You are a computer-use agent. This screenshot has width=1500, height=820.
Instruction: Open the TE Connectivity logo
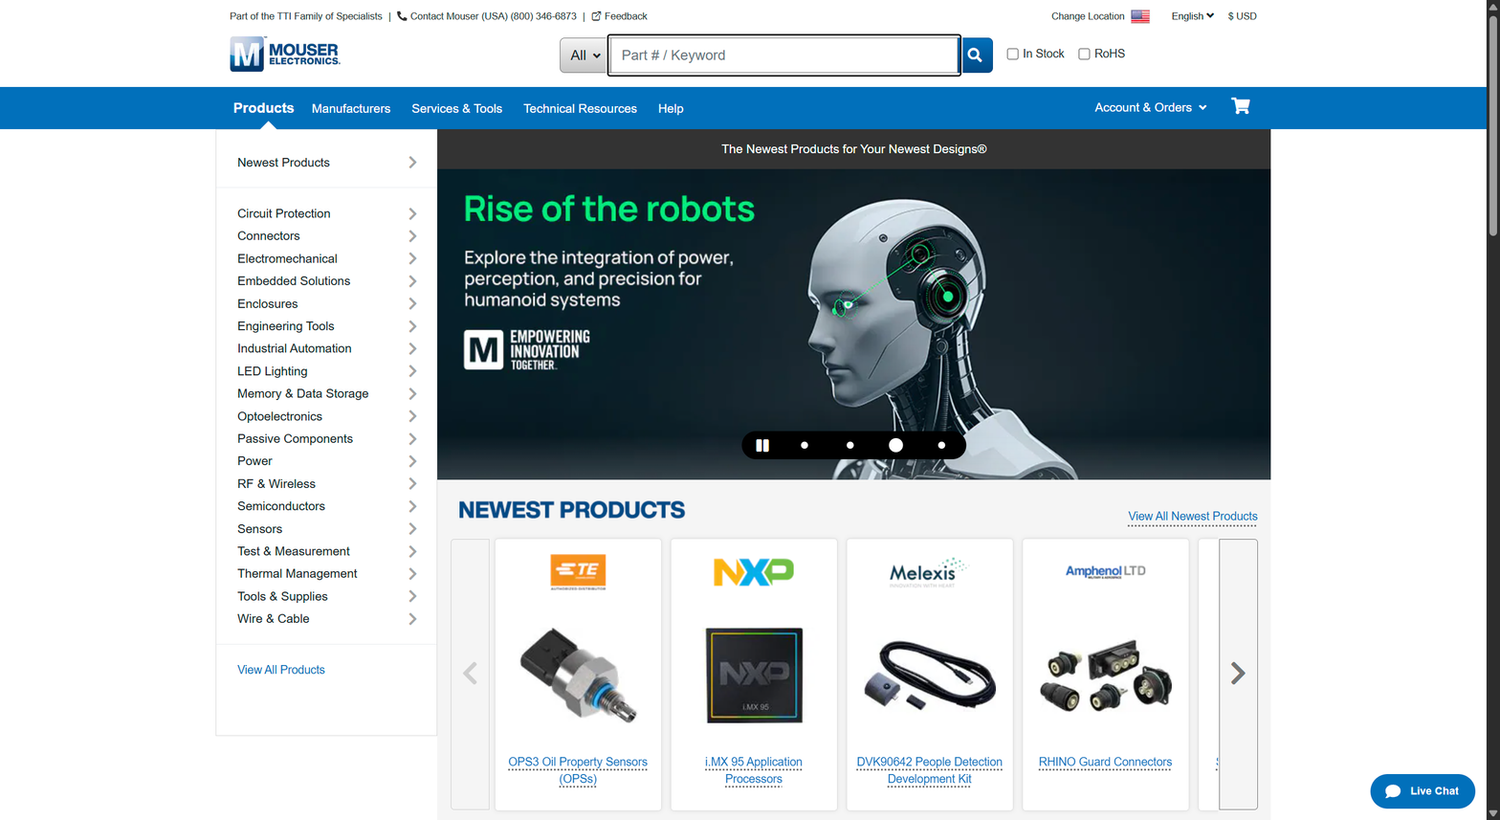click(578, 572)
